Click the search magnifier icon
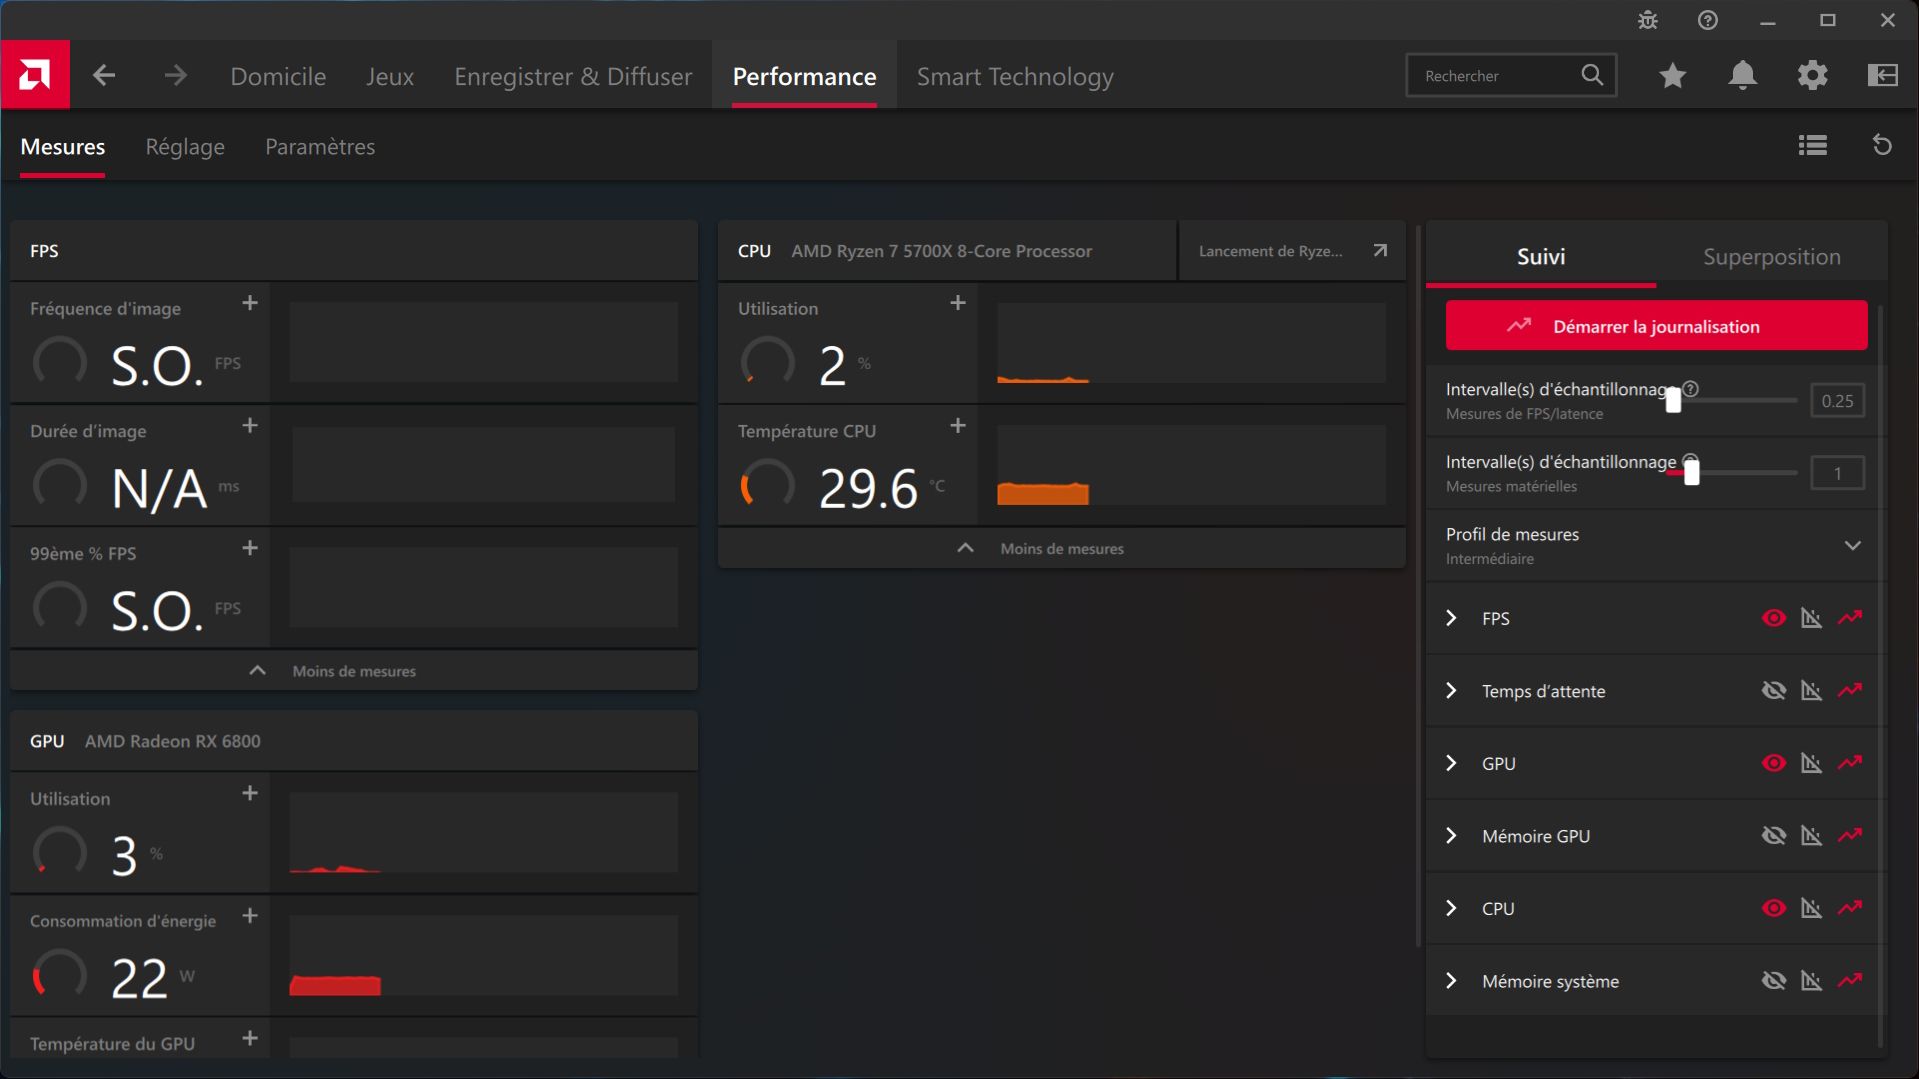The height and width of the screenshot is (1079, 1919). coord(1592,75)
